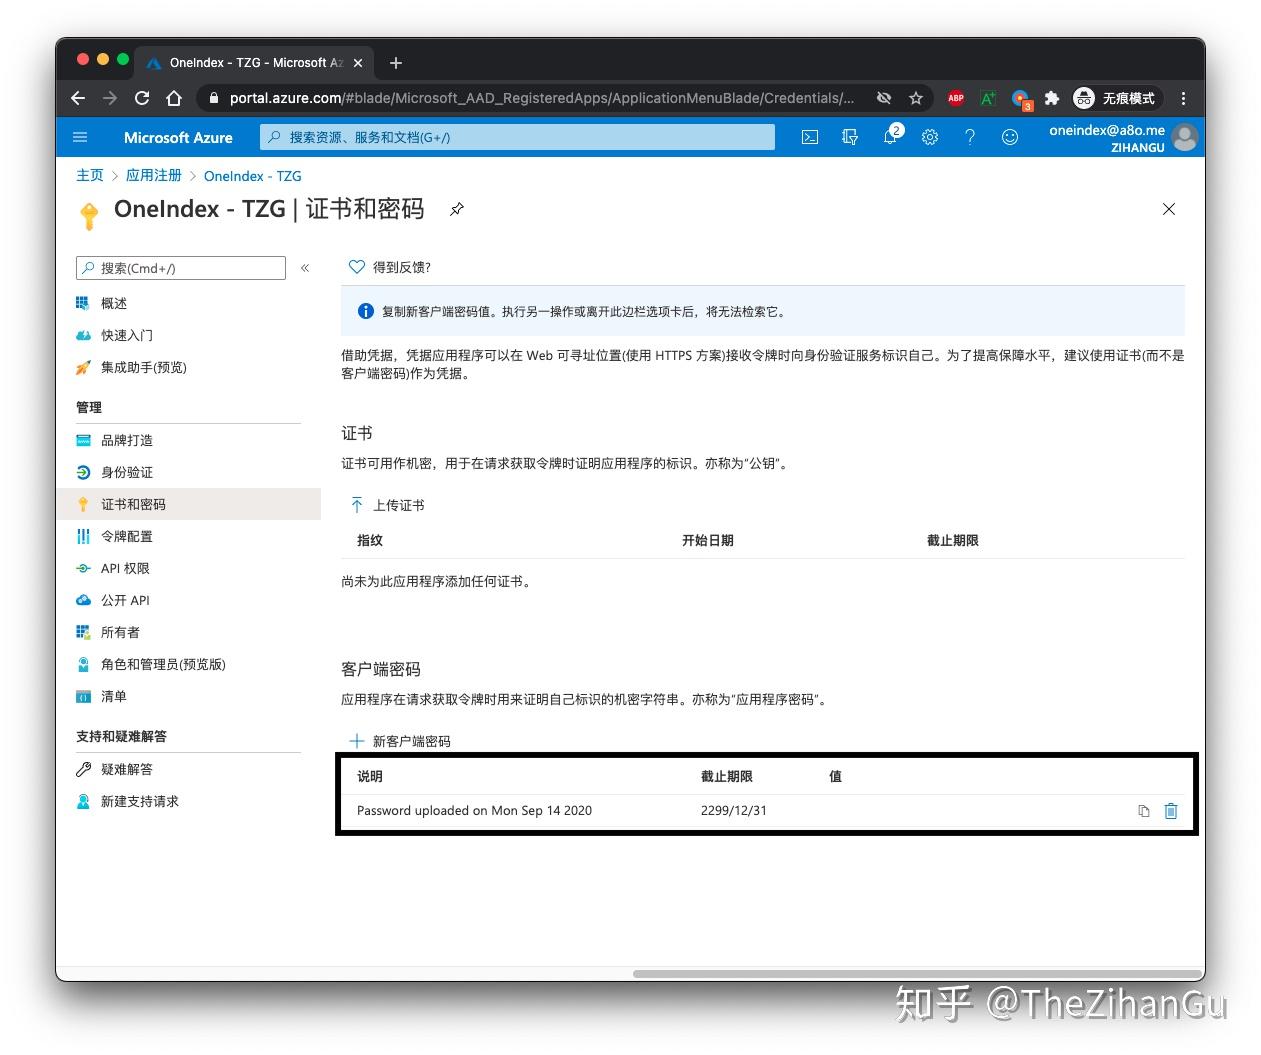Open the 身份验证 (Authentication) sidebar entry

point(126,472)
